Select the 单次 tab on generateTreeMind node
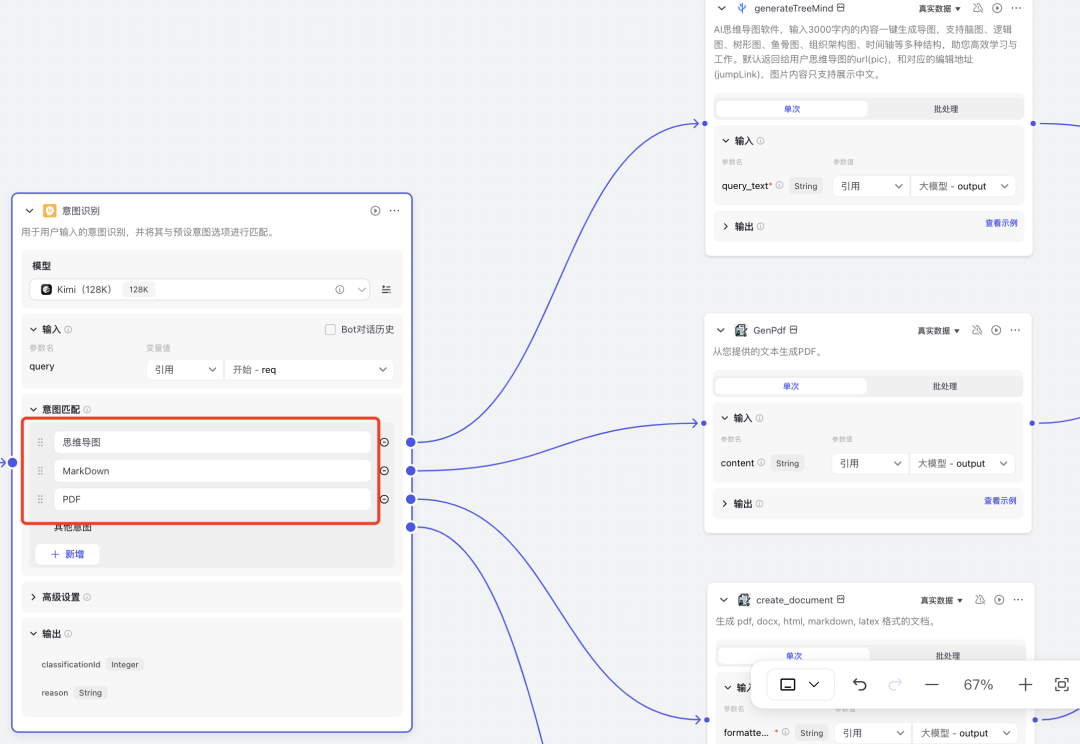1080x744 pixels. [791, 107]
